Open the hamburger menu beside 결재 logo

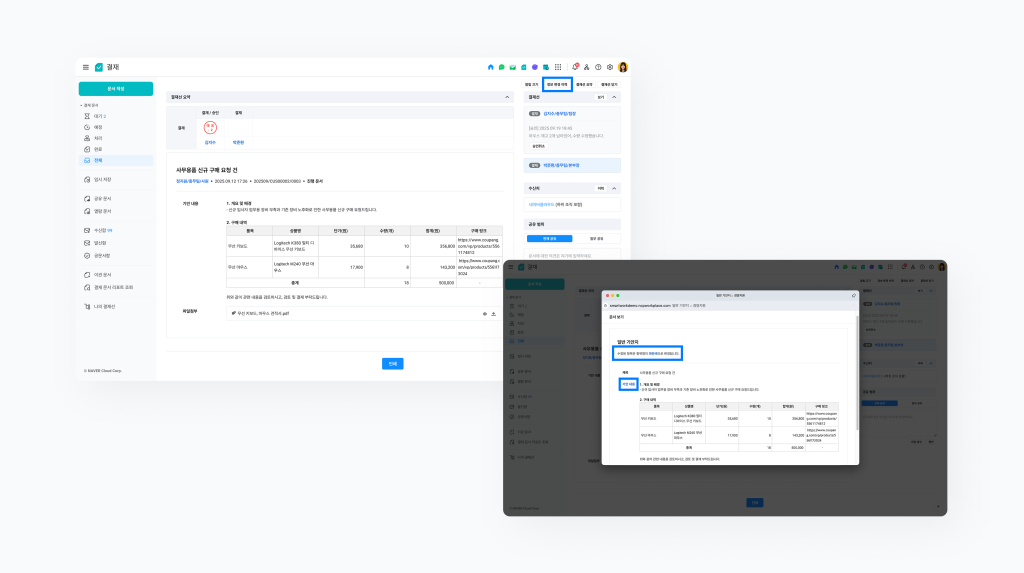tap(86, 67)
